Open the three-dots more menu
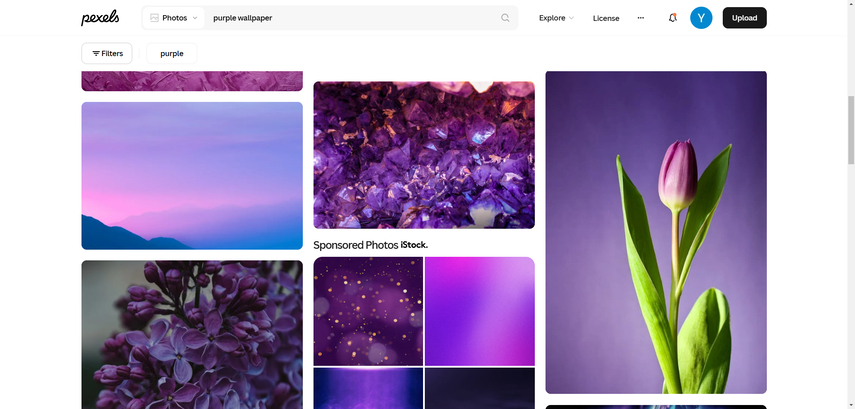This screenshot has height=409, width=855. pyautogui.click(x=641, y=18)
